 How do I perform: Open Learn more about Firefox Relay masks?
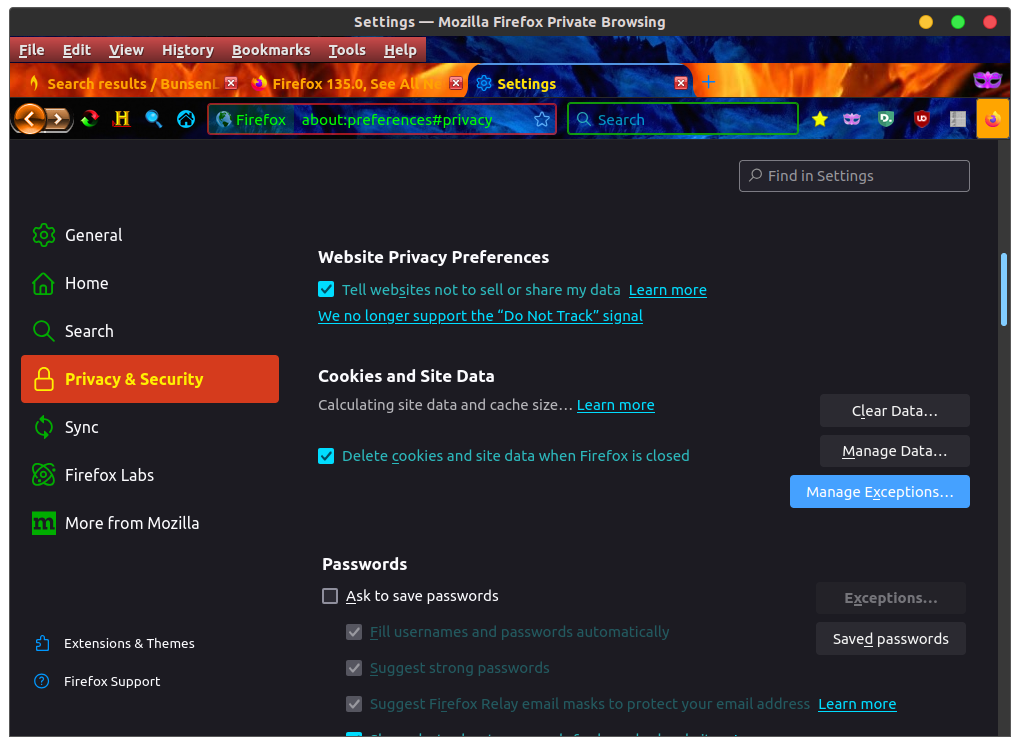pyautogui.click(x=857, y=704)
